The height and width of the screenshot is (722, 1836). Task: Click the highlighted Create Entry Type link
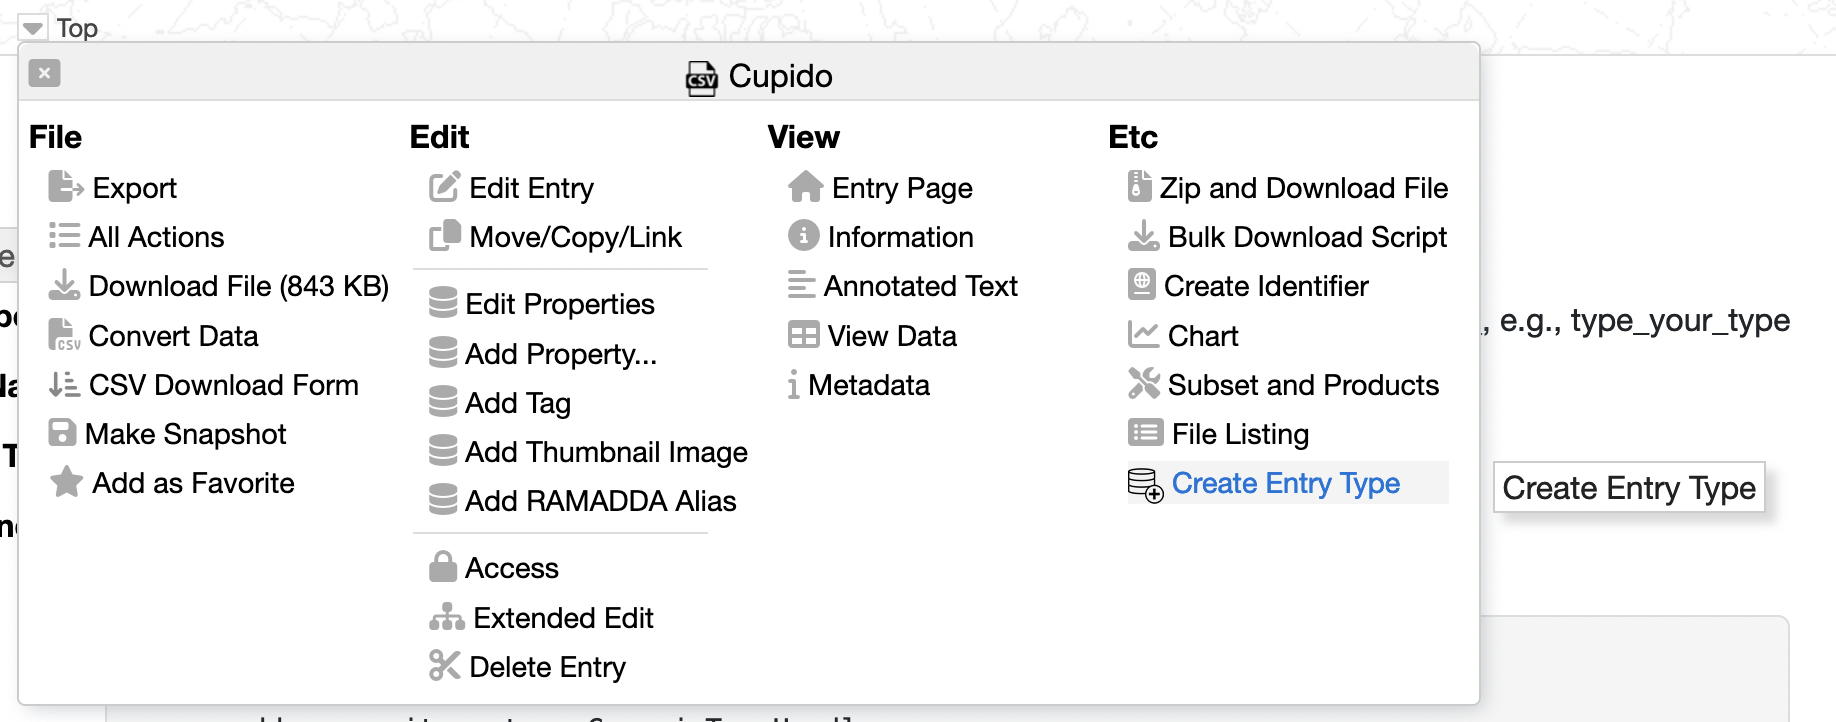click(x=1286, y=483)
